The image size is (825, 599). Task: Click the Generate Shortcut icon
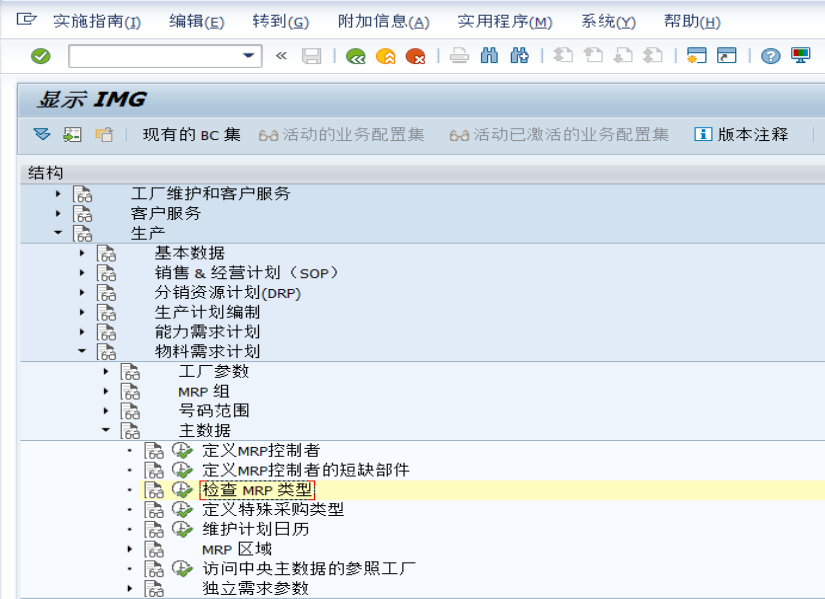click(727, 55)
